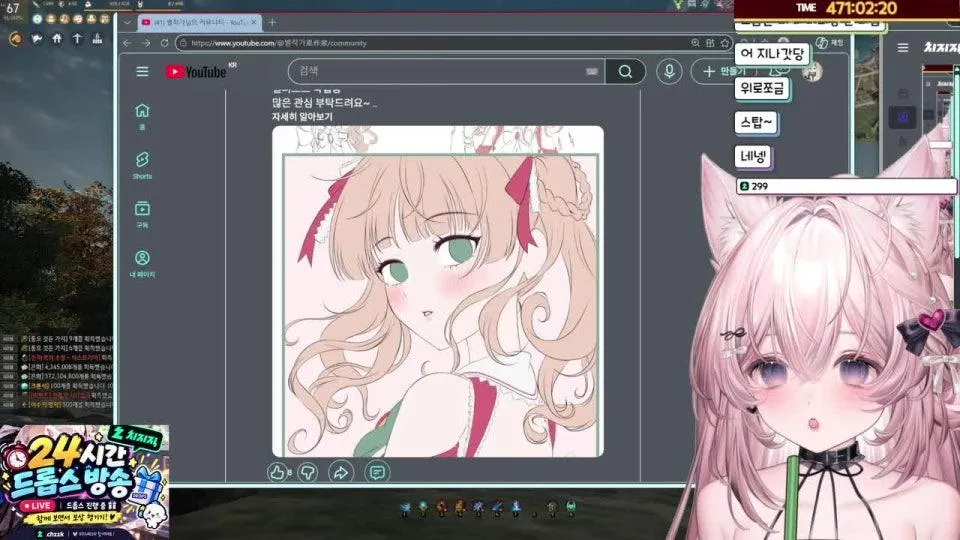The width and height of the screenshot is (960, 540).
Task: Click the 299 viewer count bar
Action: (x=846, y=186)
